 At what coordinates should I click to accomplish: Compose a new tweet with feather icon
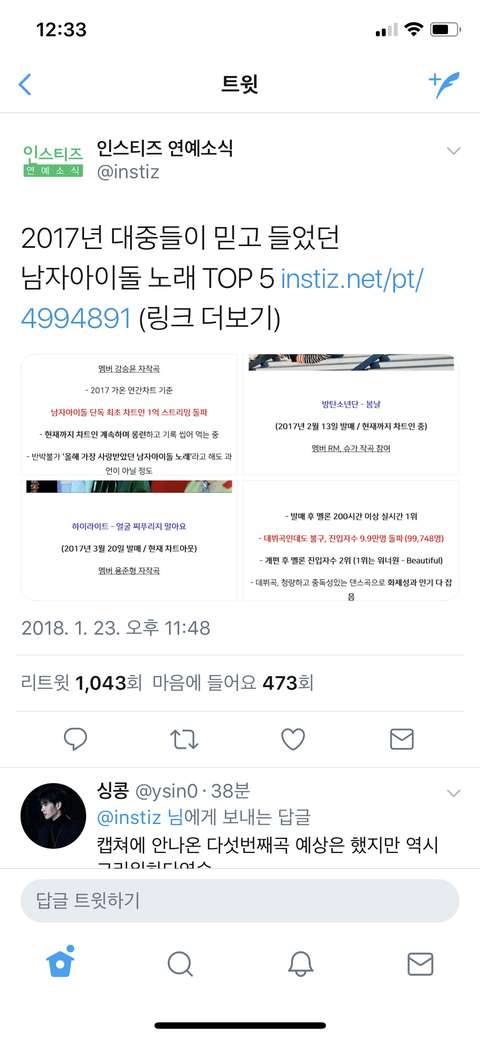click(x=444, y=84)
